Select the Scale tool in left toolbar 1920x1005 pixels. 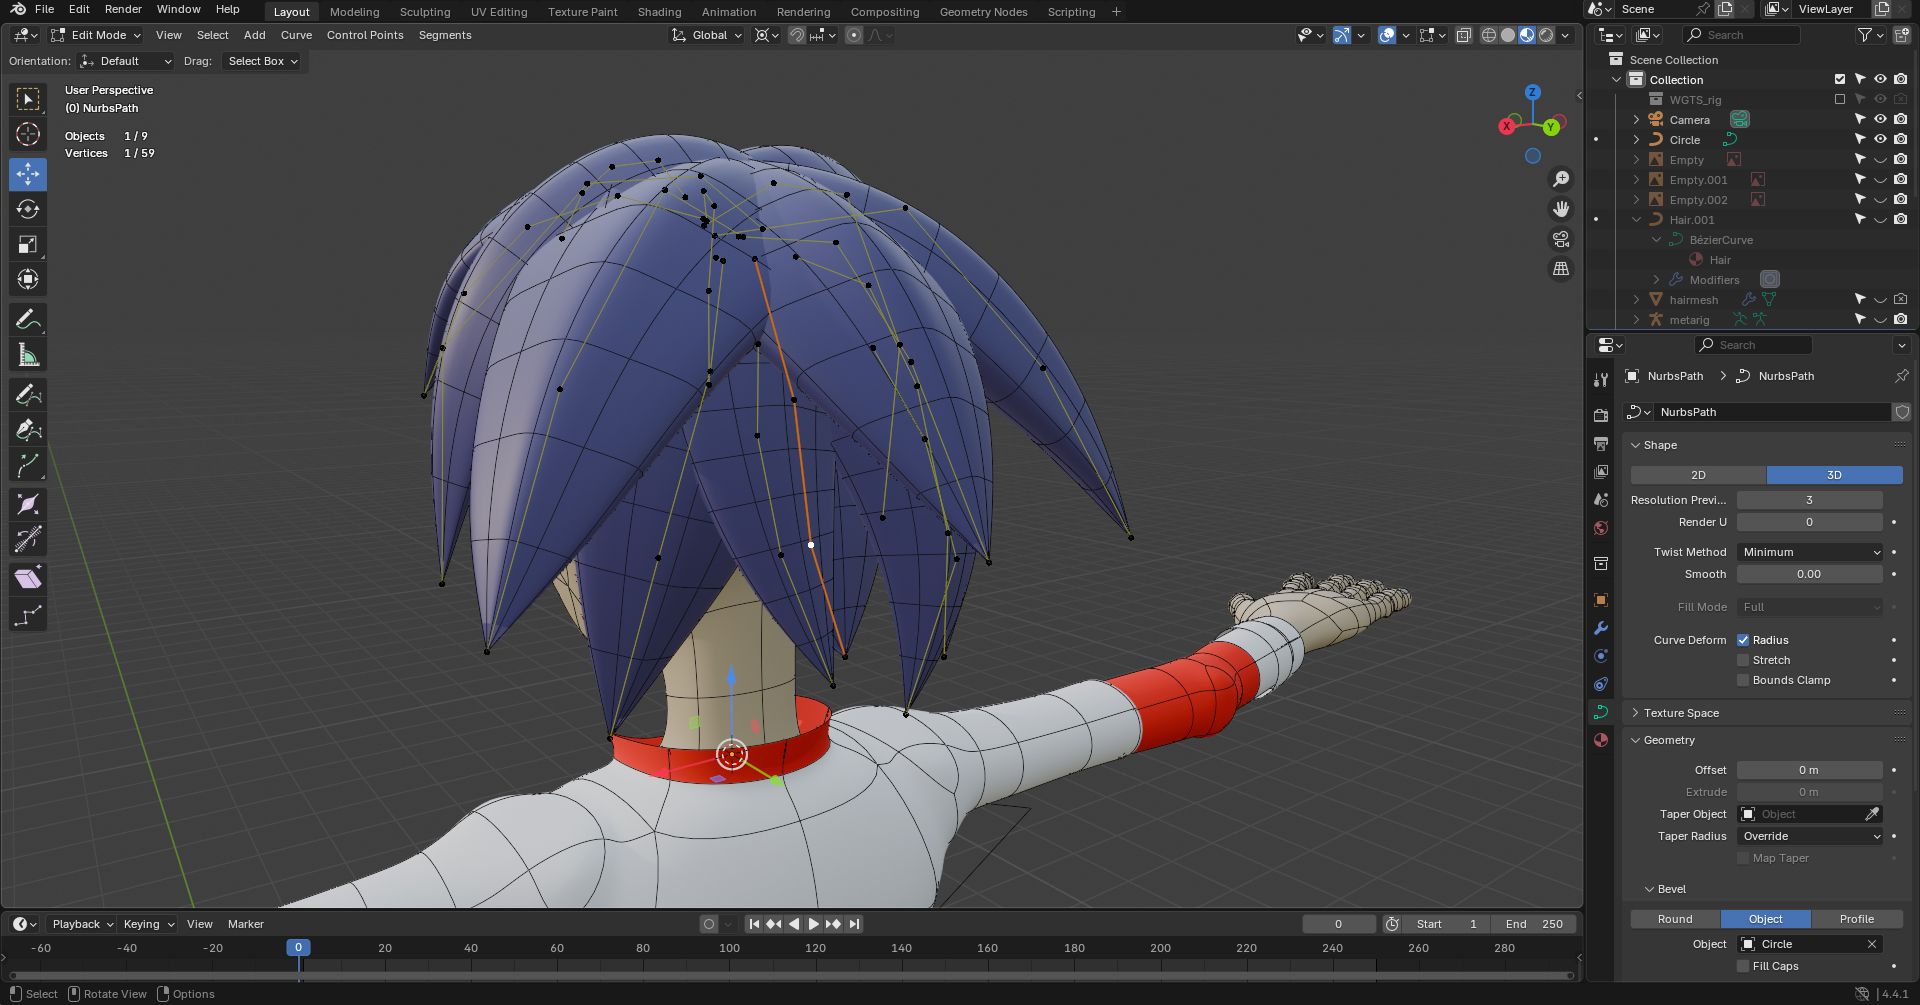[x=28, y=245]
